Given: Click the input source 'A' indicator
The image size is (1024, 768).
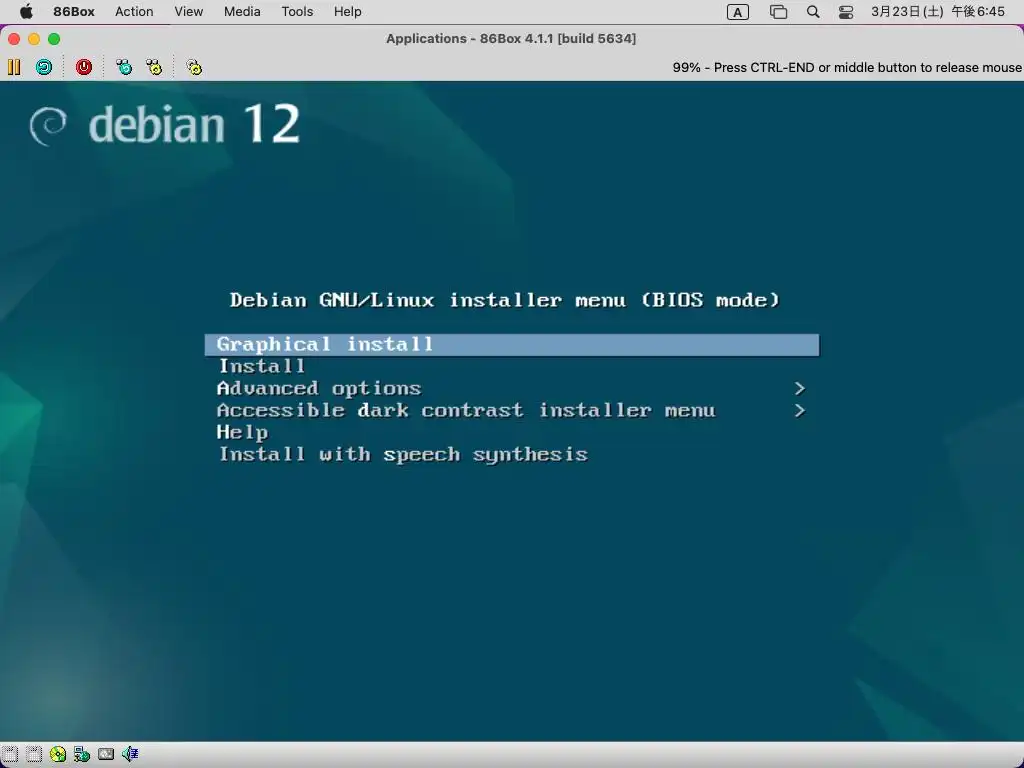Looking at the screenshot, I should click(738, 12).
